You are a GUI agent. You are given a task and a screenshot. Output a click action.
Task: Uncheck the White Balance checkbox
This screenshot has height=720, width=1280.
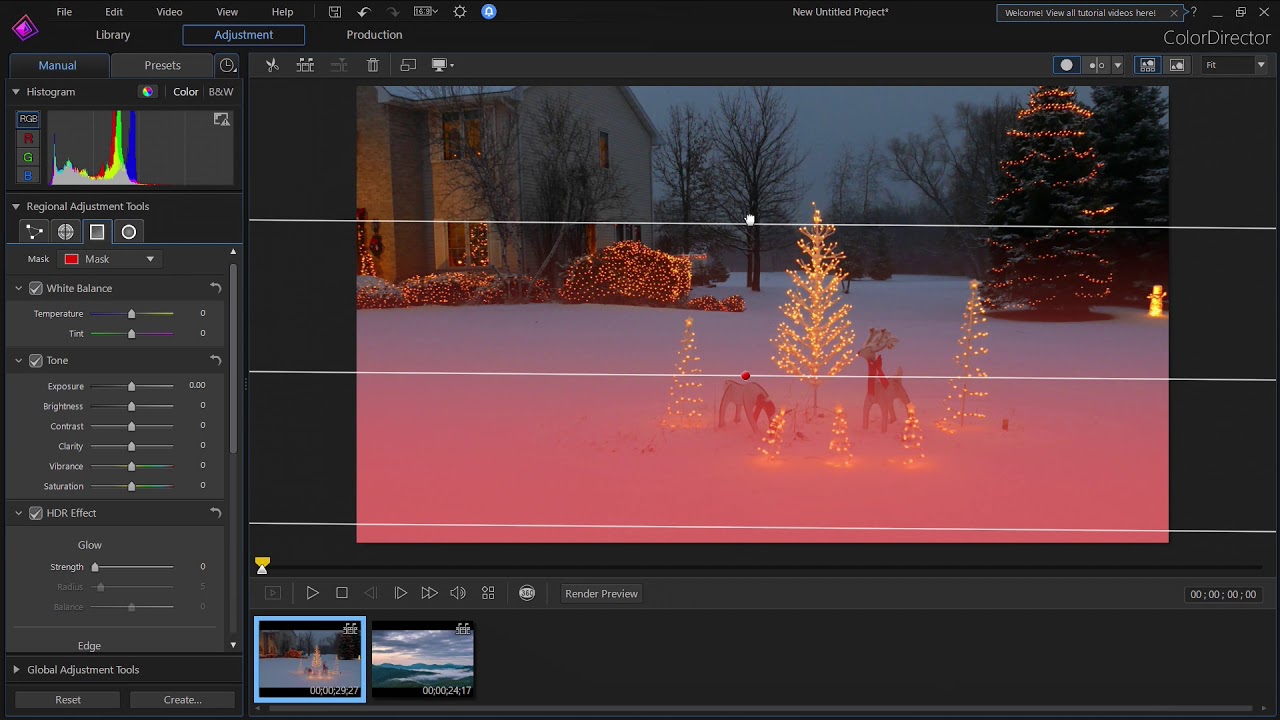click(36, 288)
